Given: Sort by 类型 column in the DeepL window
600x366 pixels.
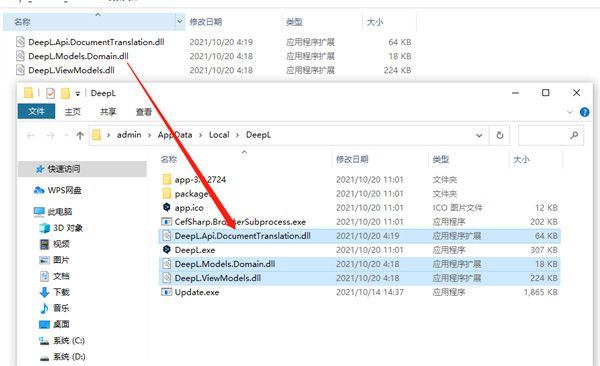Looking at the screenshot, I should 441,159.
